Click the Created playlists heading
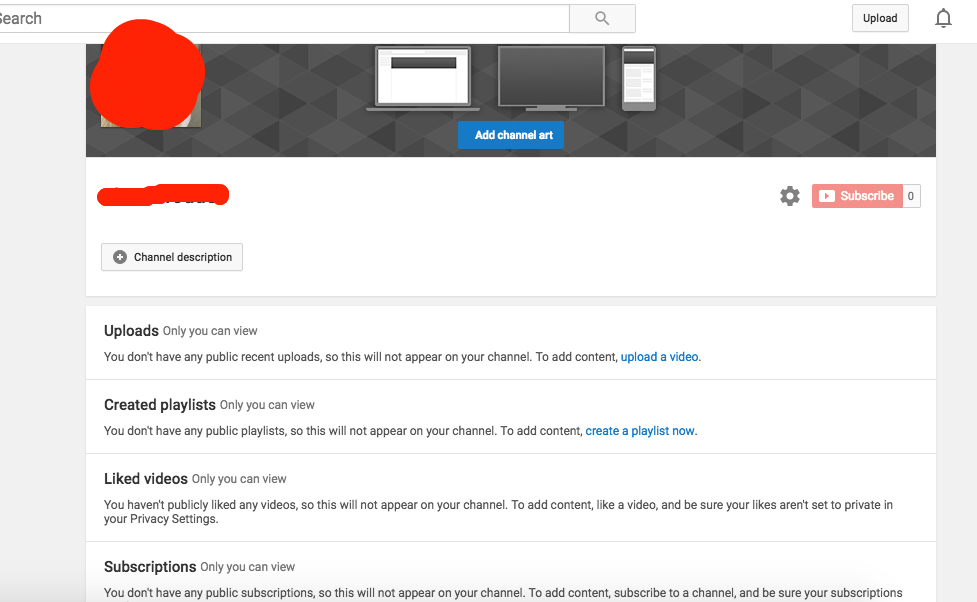This screenshot has width=977, height=602. [160, 404]
